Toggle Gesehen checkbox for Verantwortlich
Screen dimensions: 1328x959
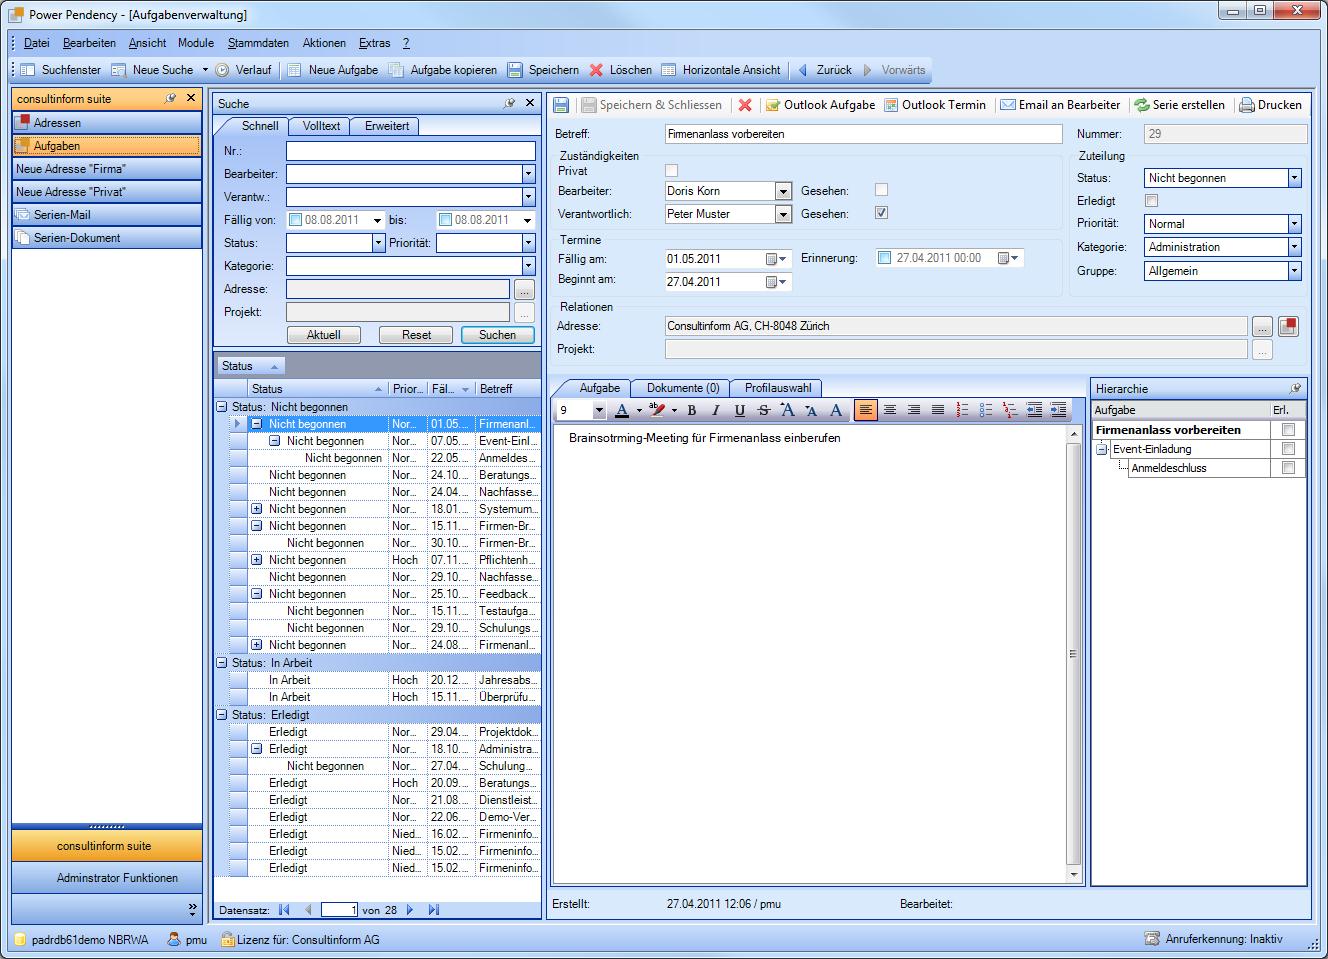click(x=881, y=213)
